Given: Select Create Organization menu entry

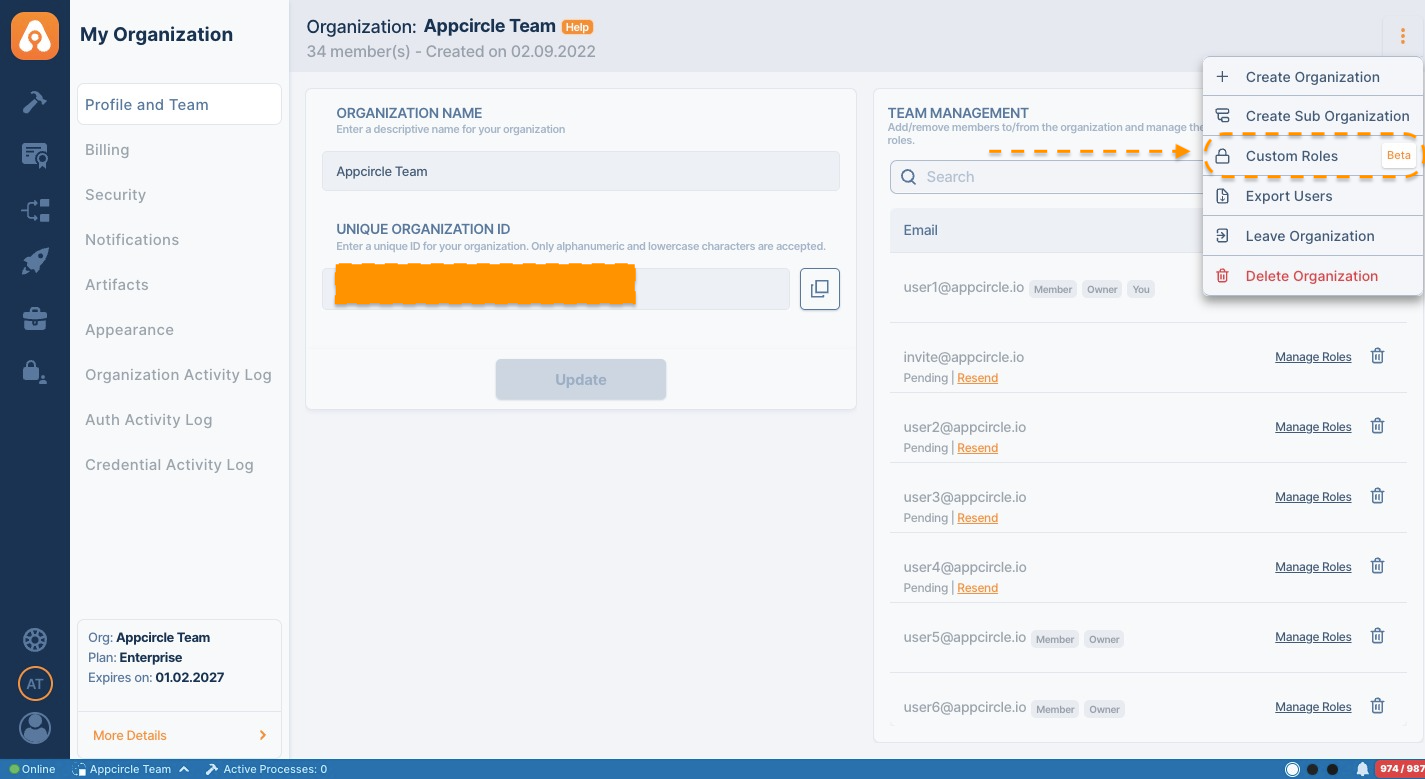Looking at the screenshot, I should (x=1312, y=77).
